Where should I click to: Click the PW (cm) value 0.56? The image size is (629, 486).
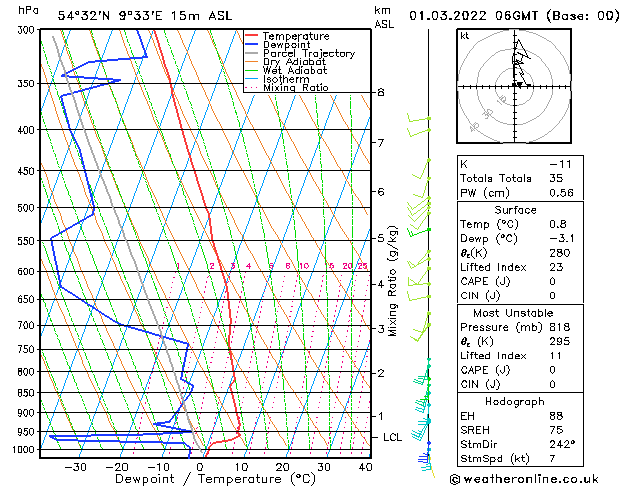click(x=562, y=192)
